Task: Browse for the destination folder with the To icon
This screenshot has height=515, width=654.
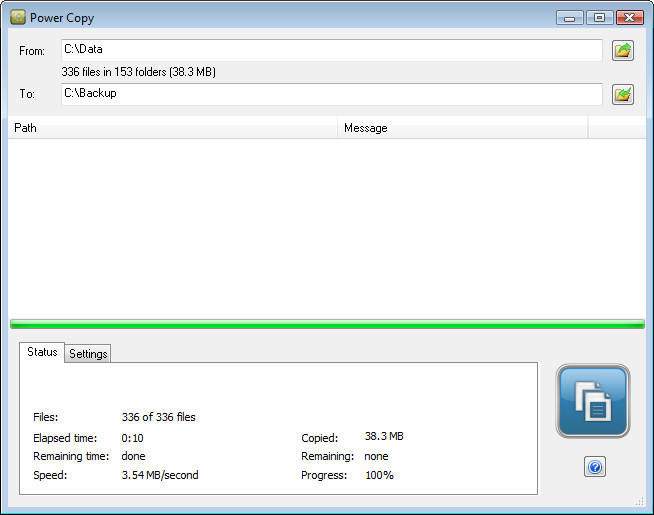Action: pyautogui.click(x=623, y=94)
